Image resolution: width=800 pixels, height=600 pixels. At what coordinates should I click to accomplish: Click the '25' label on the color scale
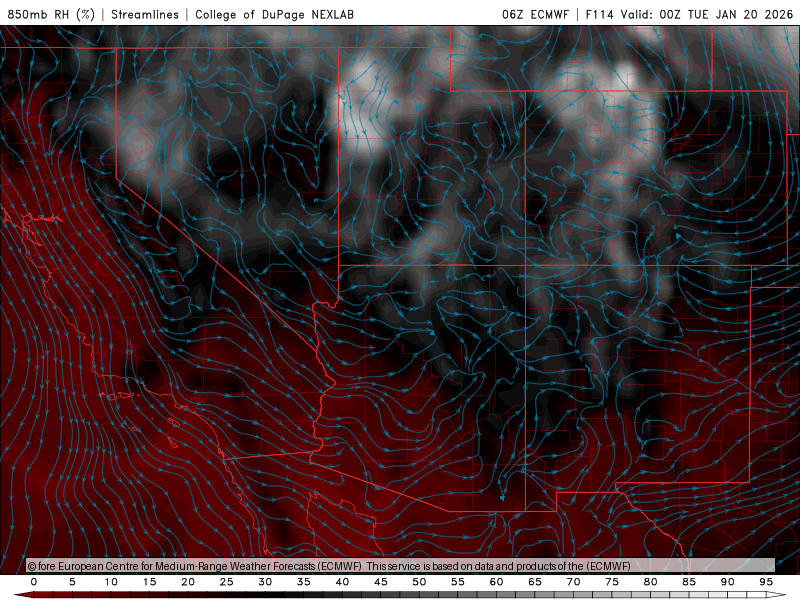(227, 582)
